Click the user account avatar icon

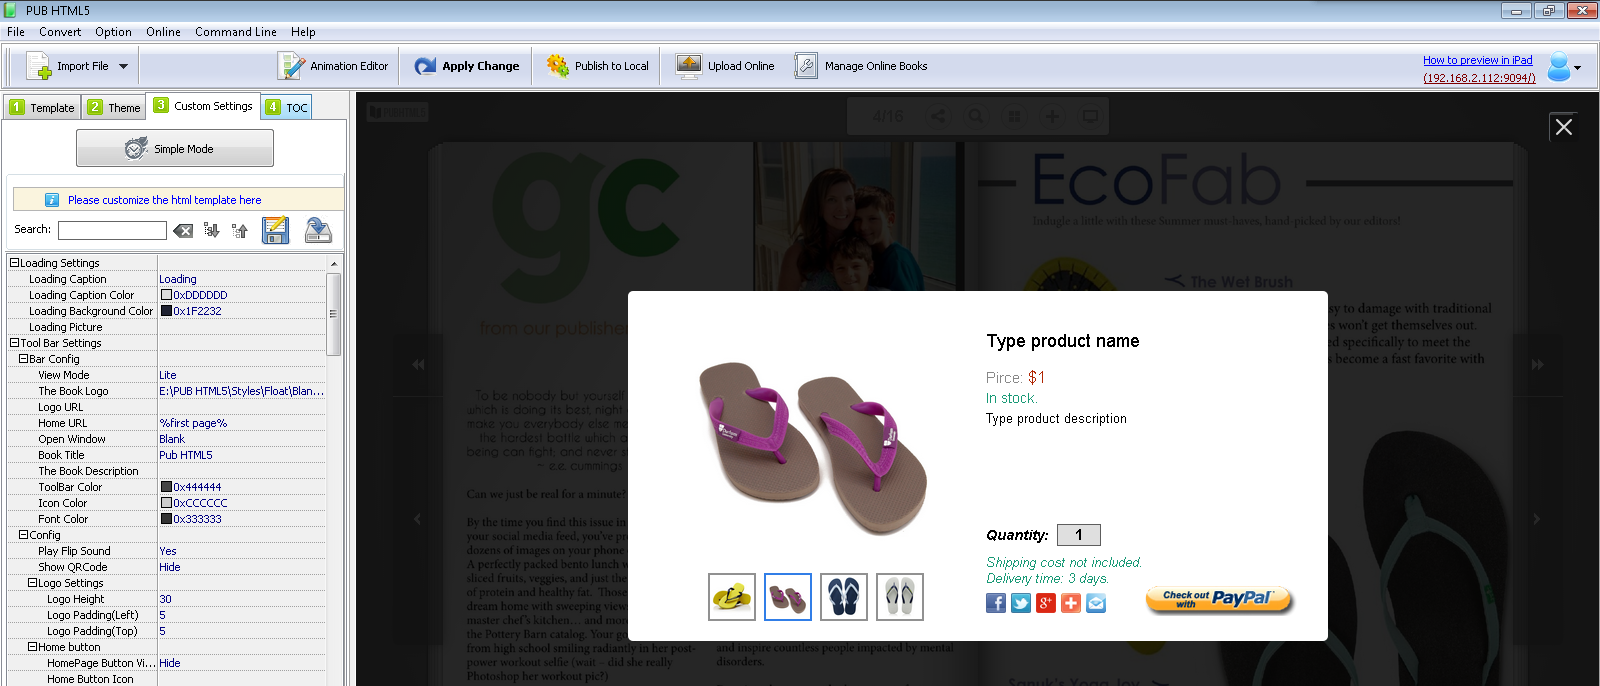1558,67
